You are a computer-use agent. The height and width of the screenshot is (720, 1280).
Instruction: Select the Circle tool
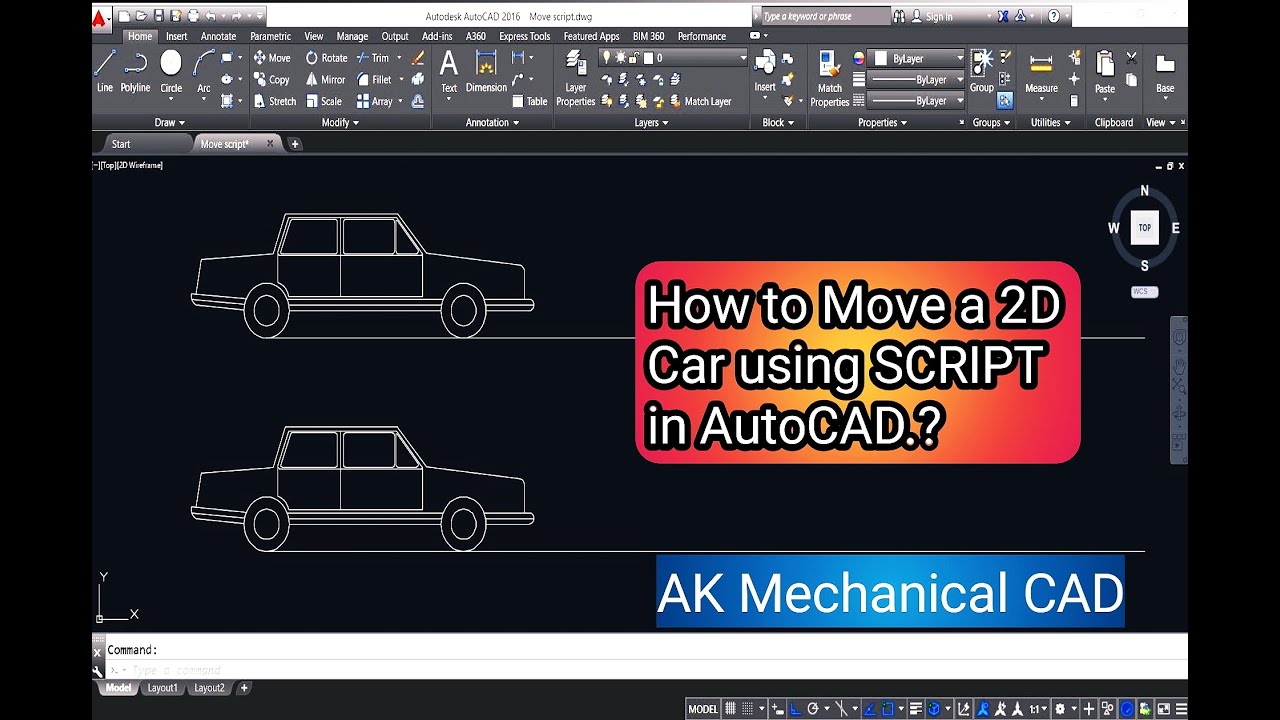pyautogui.click(x=171, y=72)
